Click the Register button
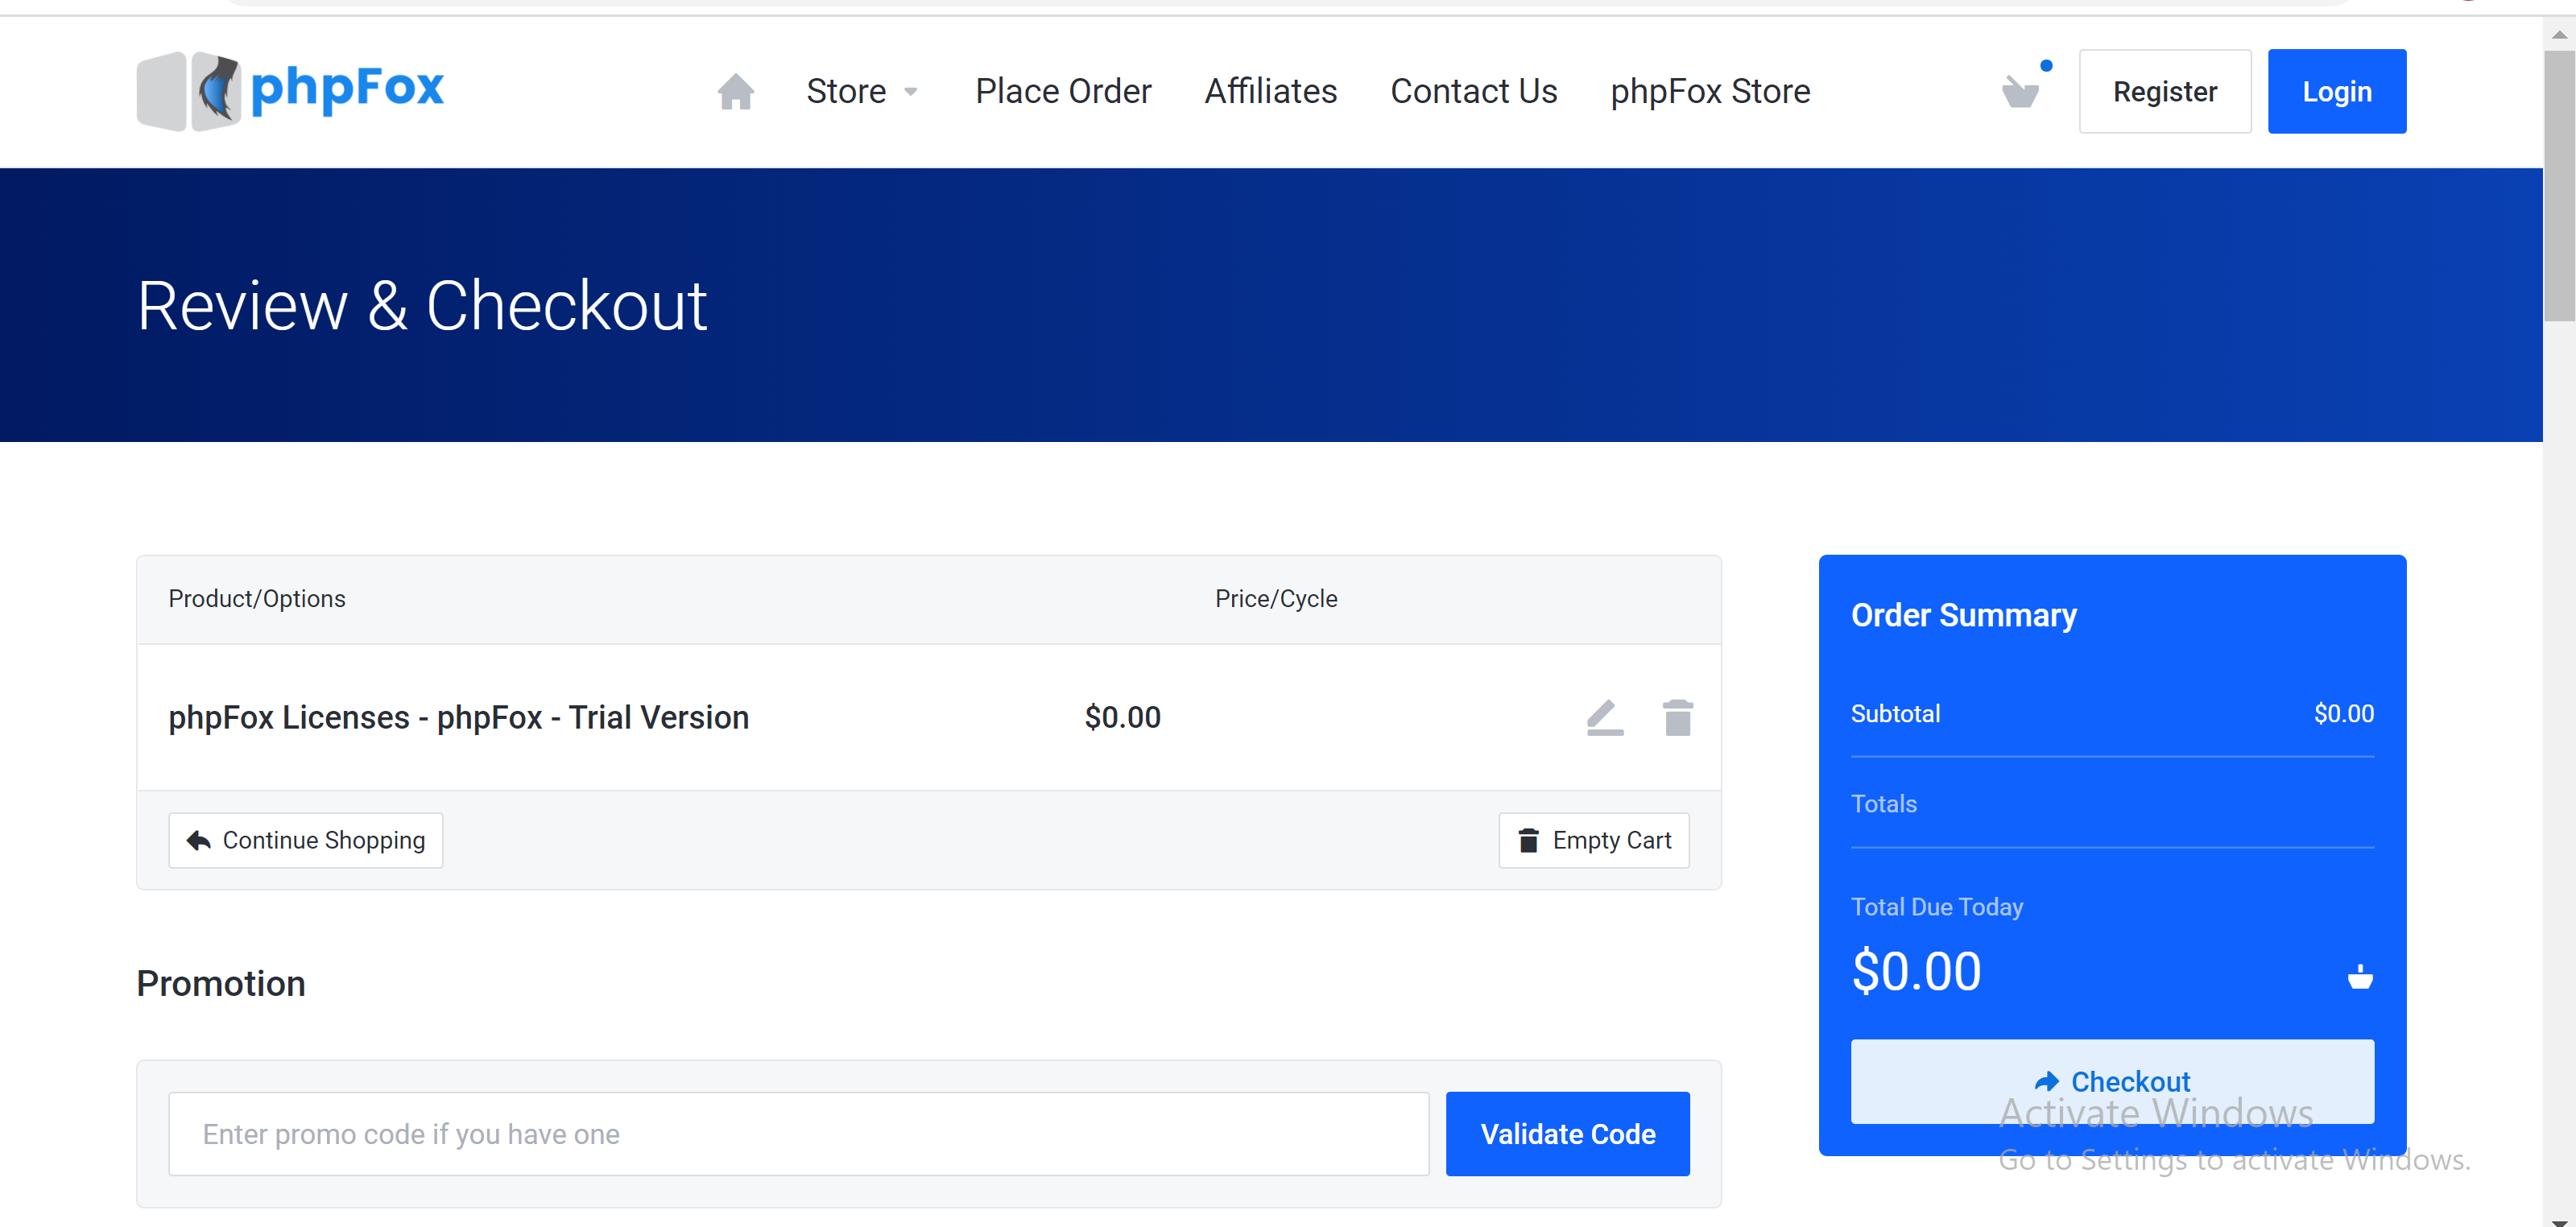Screen dimensions: 2576x1227 point(2165,91)
